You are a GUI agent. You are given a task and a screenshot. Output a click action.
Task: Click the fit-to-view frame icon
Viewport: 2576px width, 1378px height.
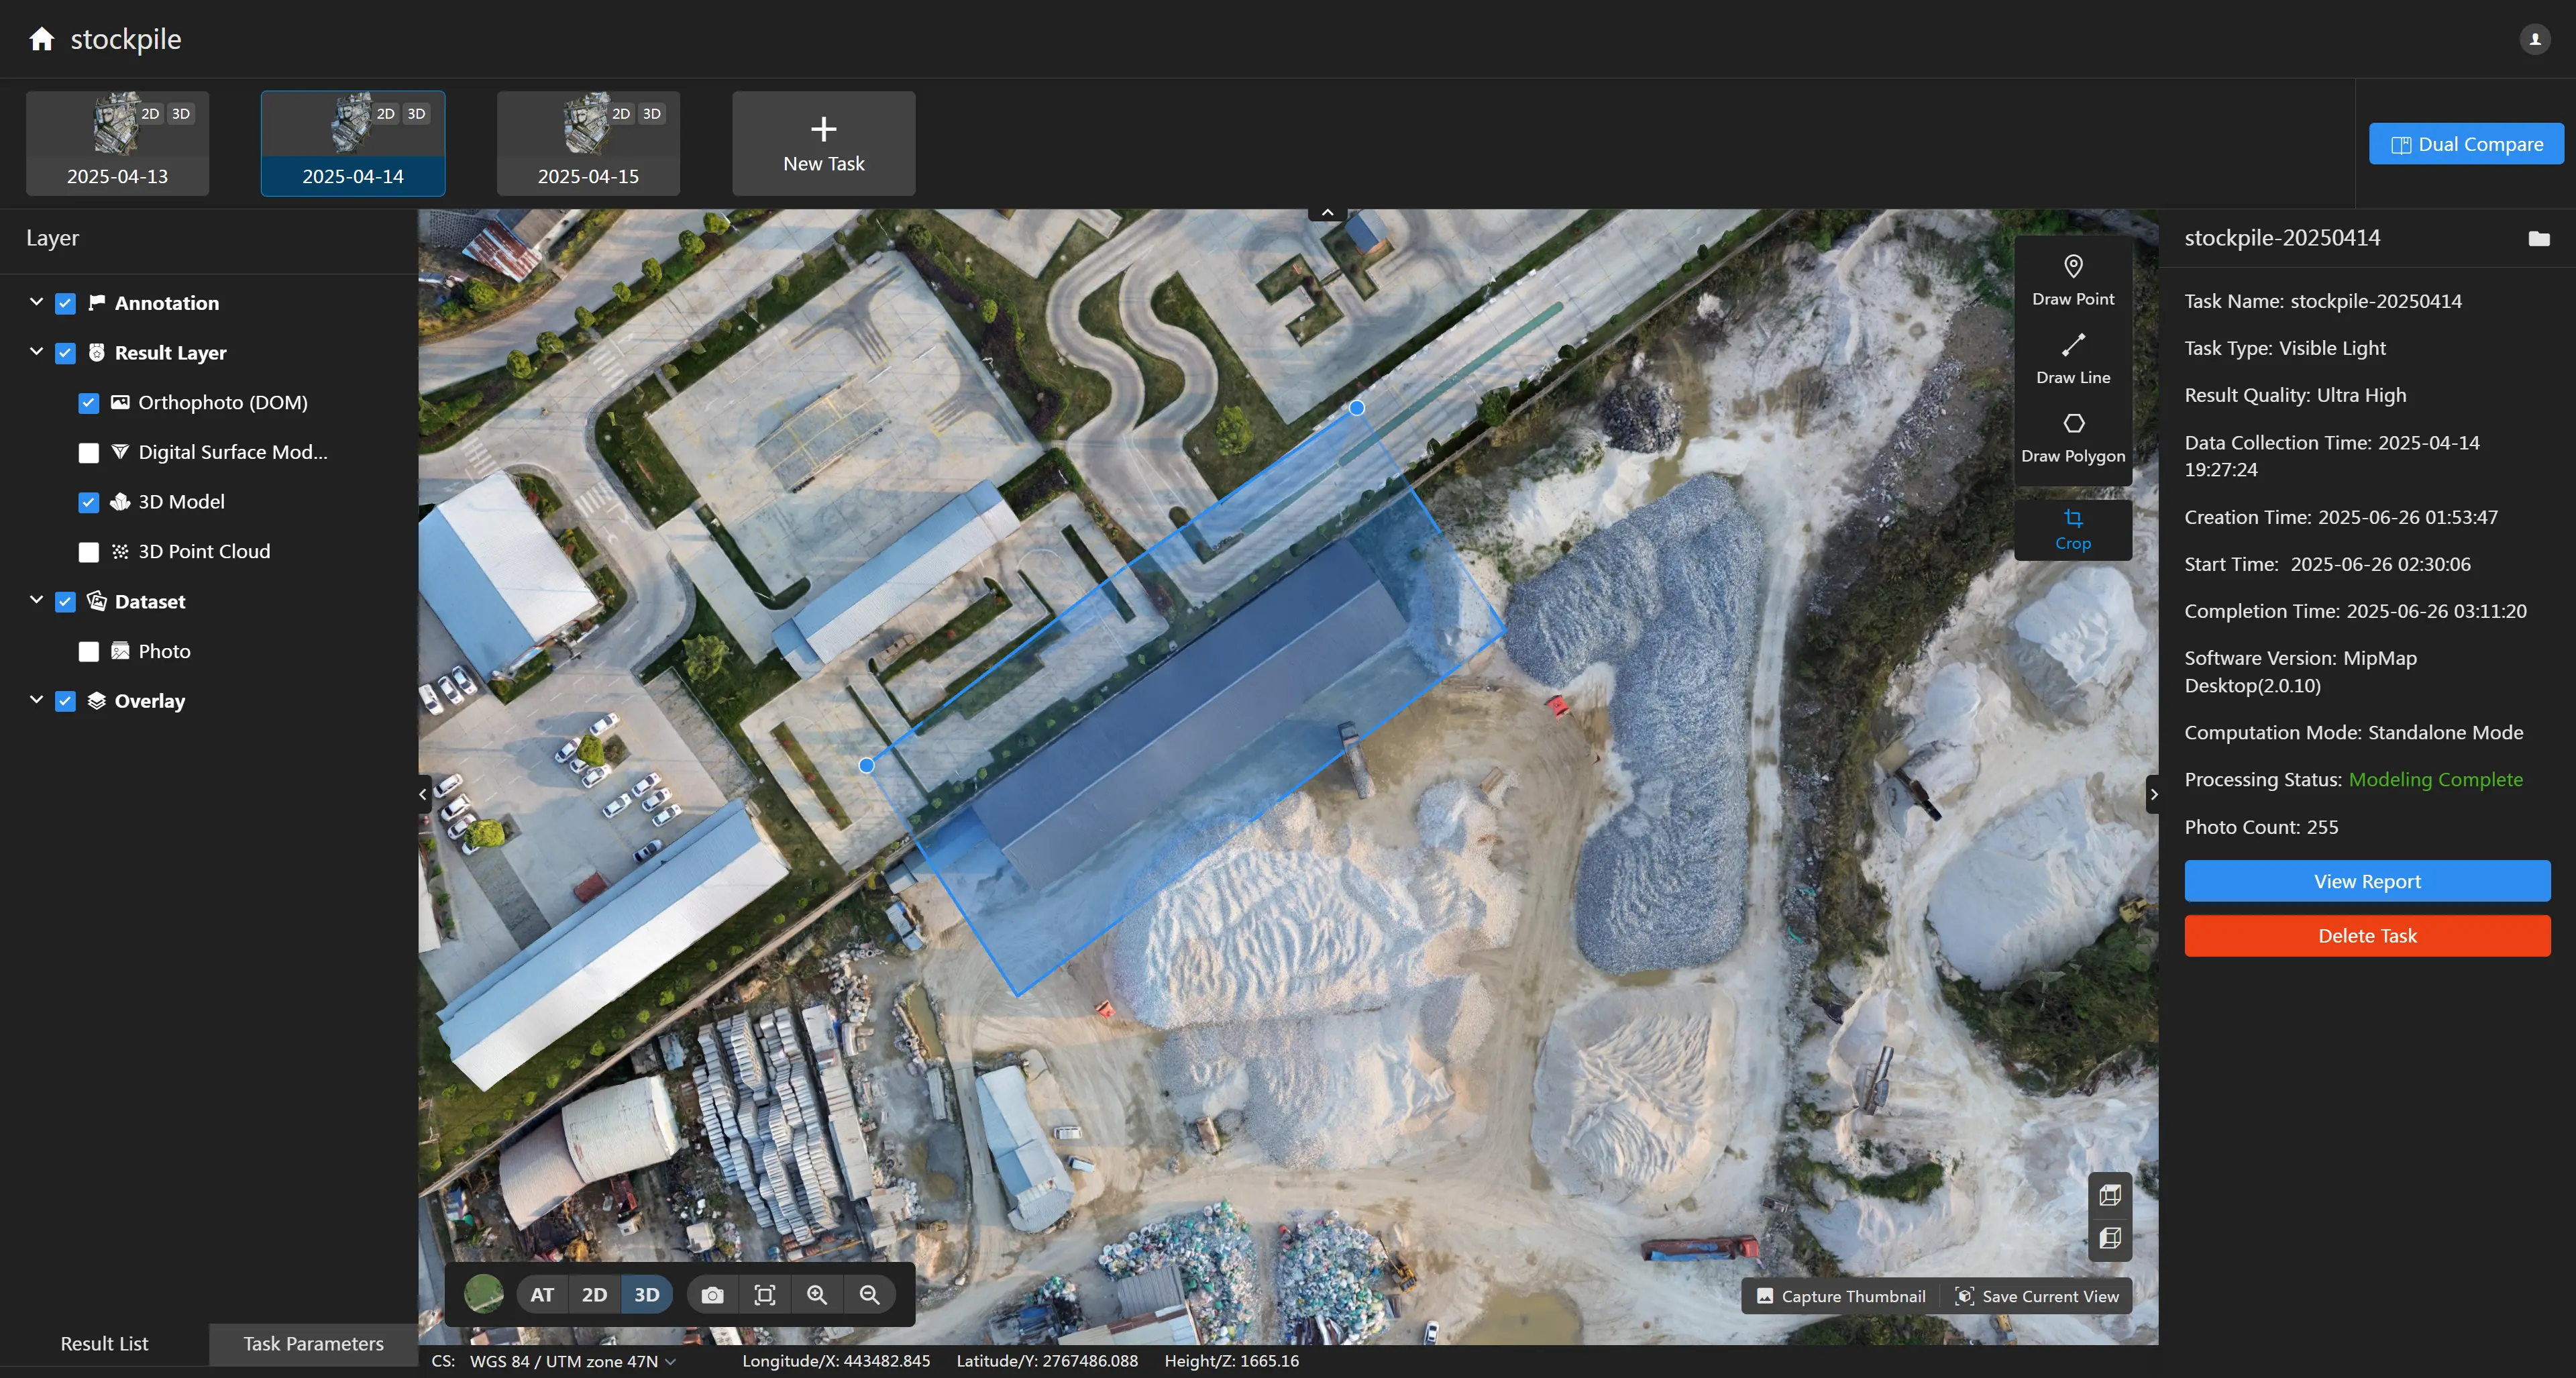[764, 1294]
